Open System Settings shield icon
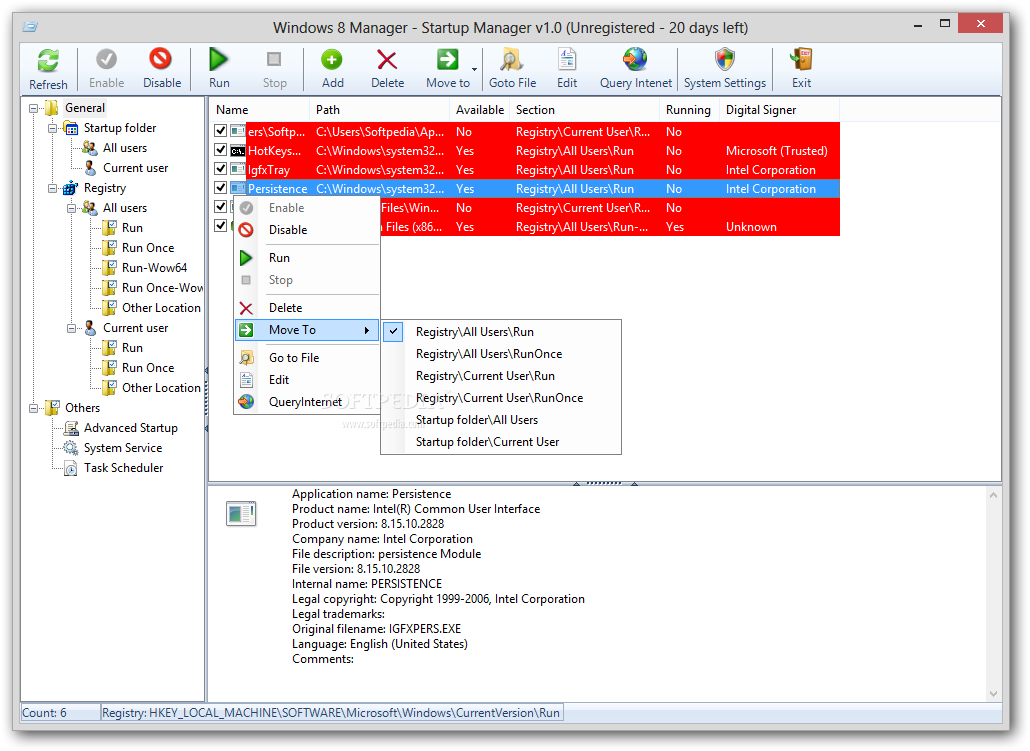The image size is (1030, 751). click(725, 59)
